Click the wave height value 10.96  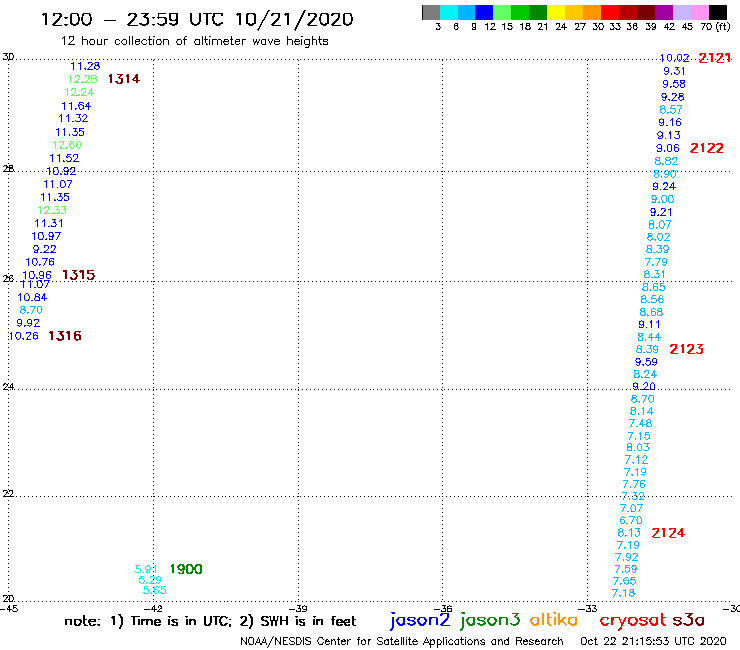37,275
